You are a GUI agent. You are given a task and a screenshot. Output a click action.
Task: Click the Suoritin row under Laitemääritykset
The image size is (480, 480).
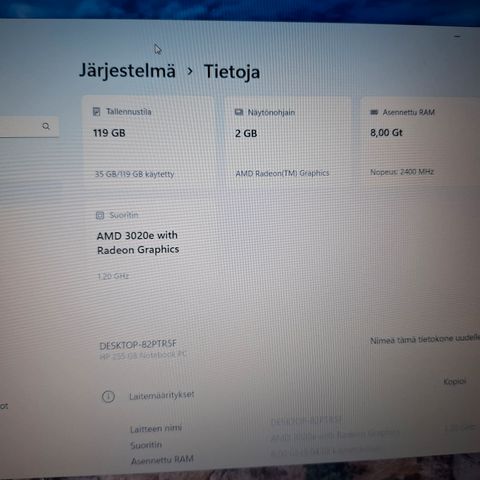click(x=146, y=445)
